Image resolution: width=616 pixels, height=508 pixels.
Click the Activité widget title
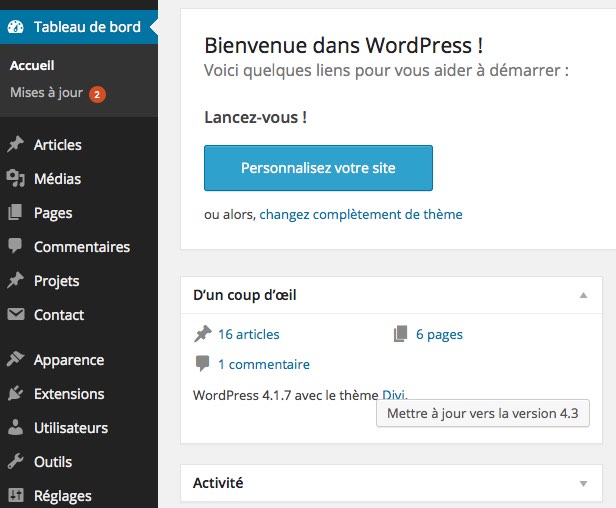coord(218,483)
